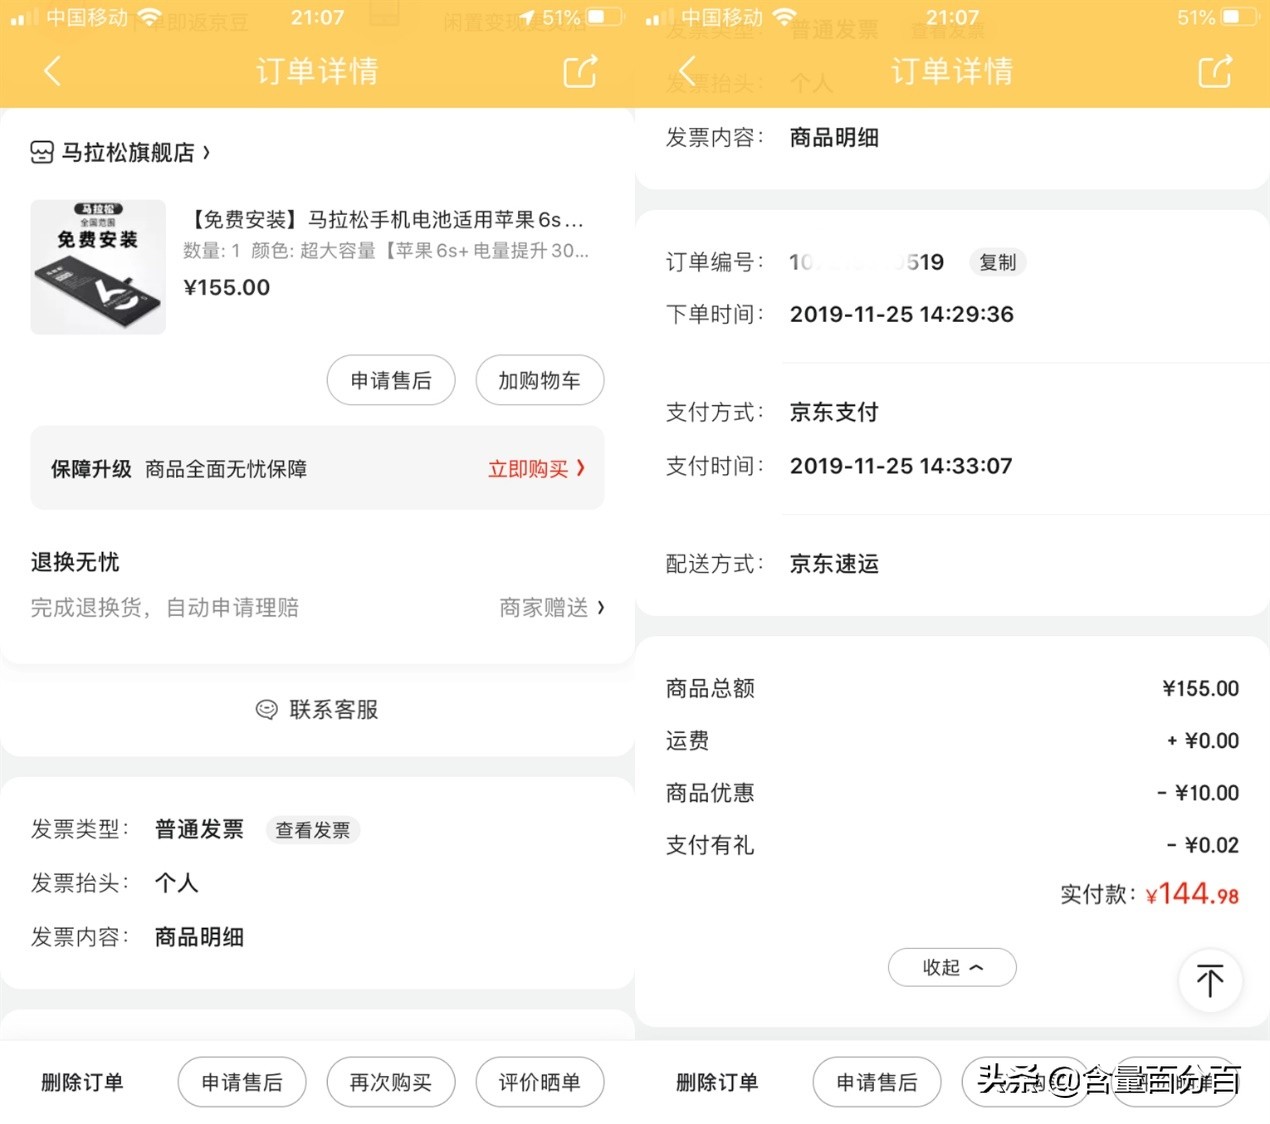The height and width of the screenshot is (1124, 1270).
Task: Tap 查看发票 to view the invoice
Action: (312, 829)
